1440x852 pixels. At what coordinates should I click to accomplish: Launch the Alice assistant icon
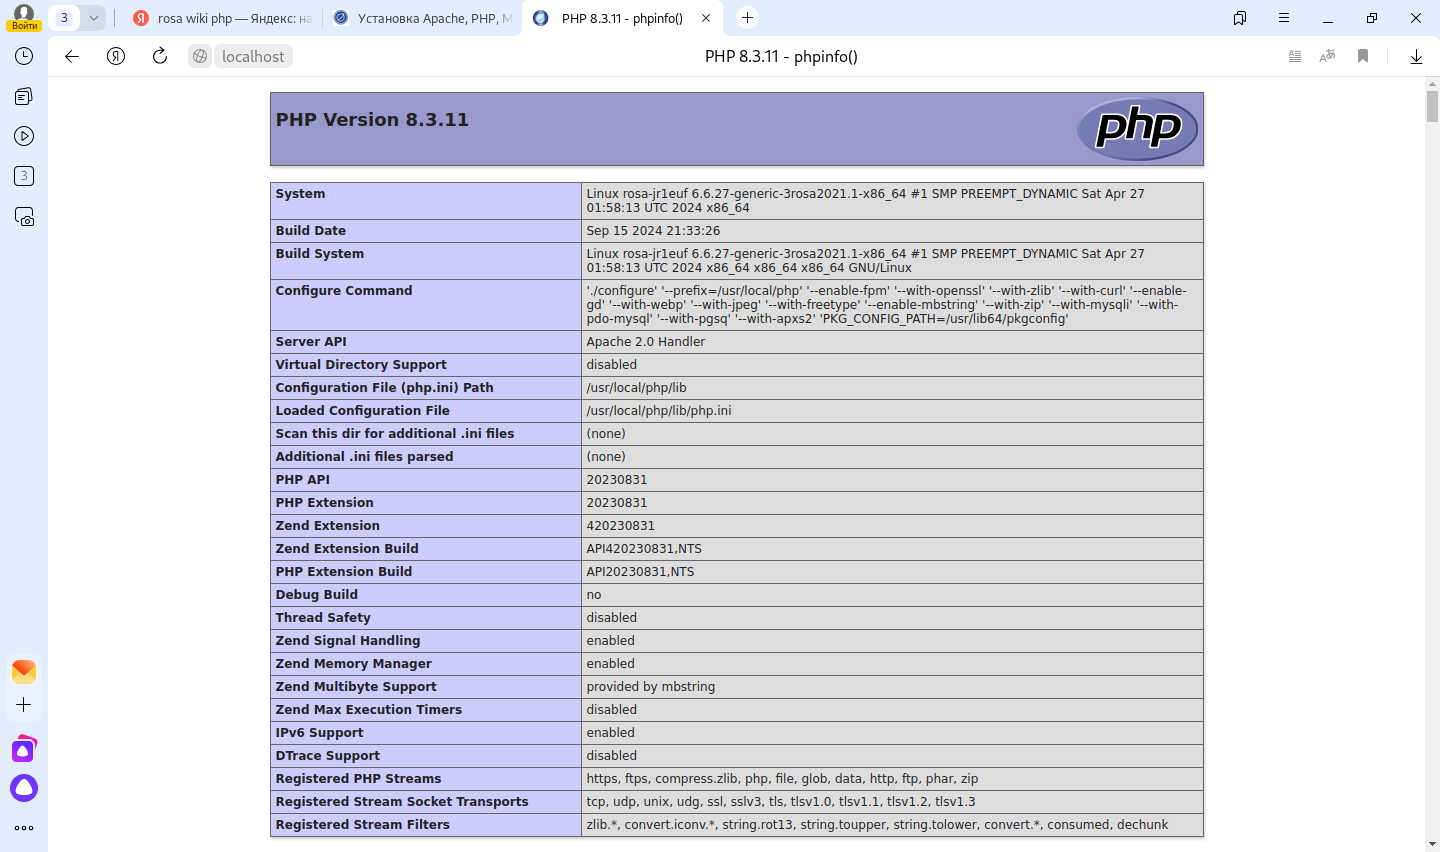pos(24,788)
